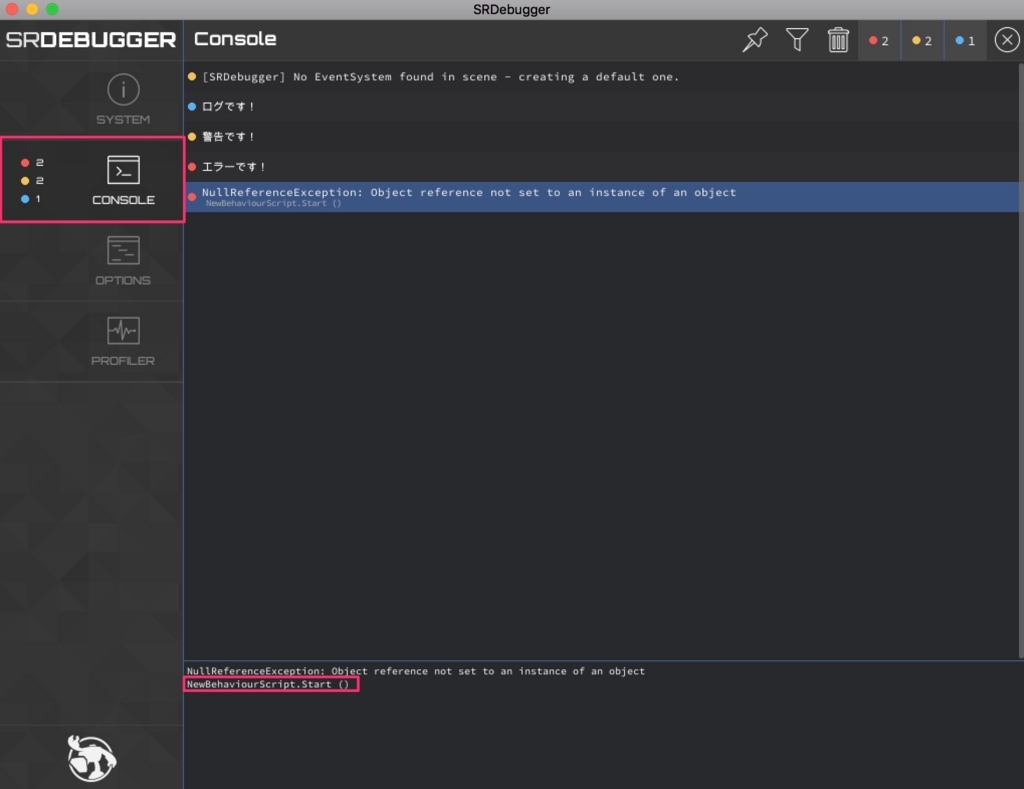Image resolution: width=1024 pixels, height=789 pixels.
Task: Toggle warning log filter showing 2
Action: pos(921,40)
